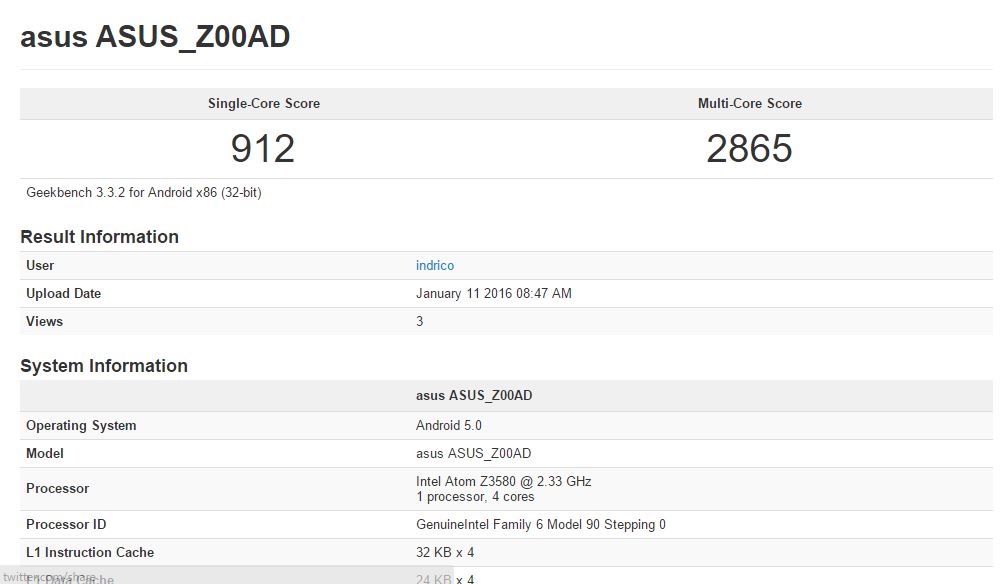1004x584 pixels.
Task: Select the Views row label
Action: pyautogui.click(x=44, y=321)
